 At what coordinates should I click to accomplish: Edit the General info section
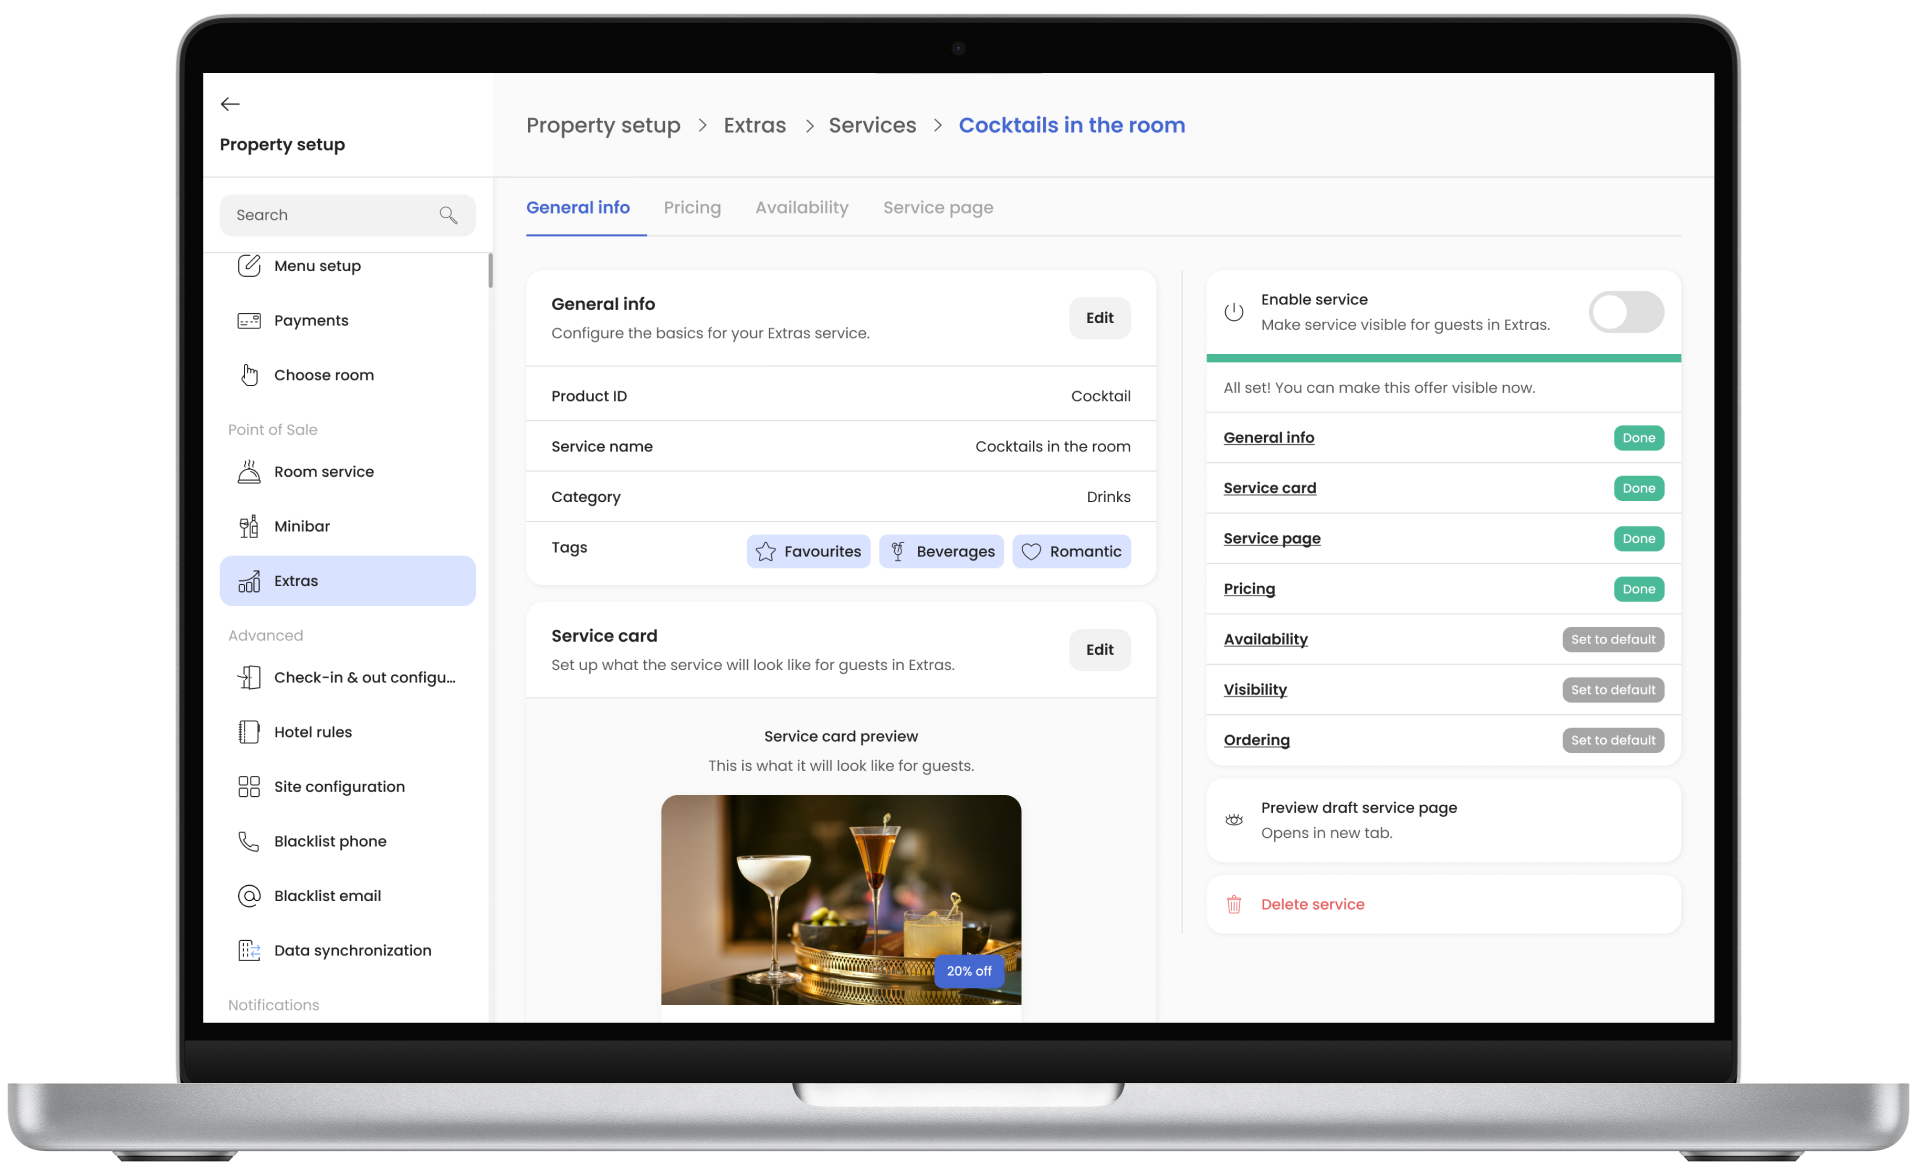1099,317
